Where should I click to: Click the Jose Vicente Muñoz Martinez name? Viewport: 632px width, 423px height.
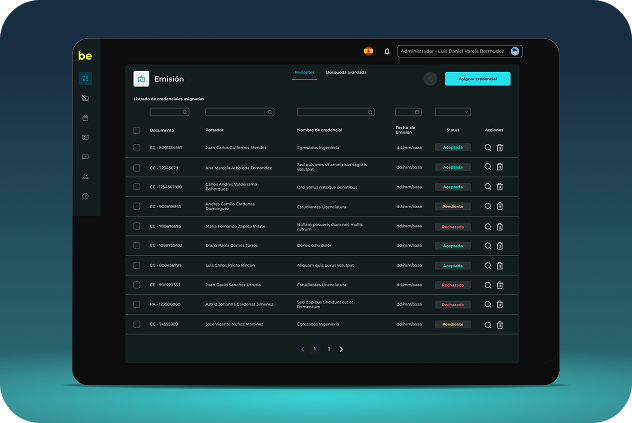(234, 324)
